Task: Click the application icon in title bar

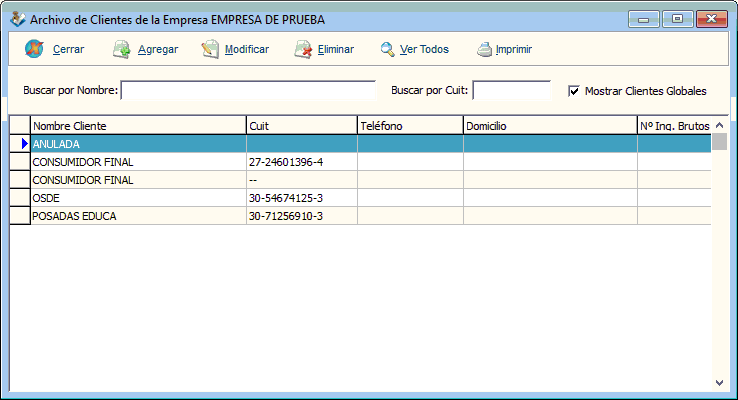Action: pyautogui.click(x=16, y=19)
